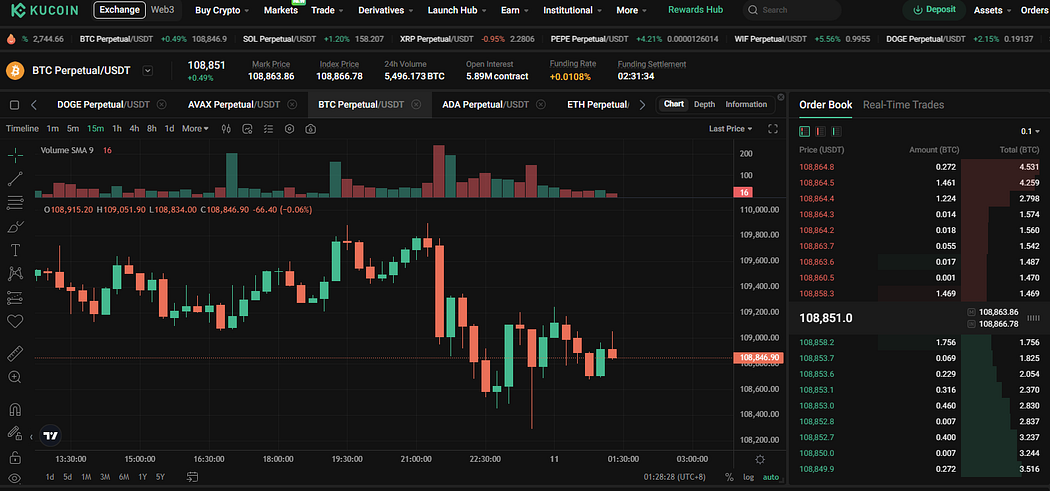Switch to Web3 mode
The image size is (1050, 491).
click(x=163, y=10)
